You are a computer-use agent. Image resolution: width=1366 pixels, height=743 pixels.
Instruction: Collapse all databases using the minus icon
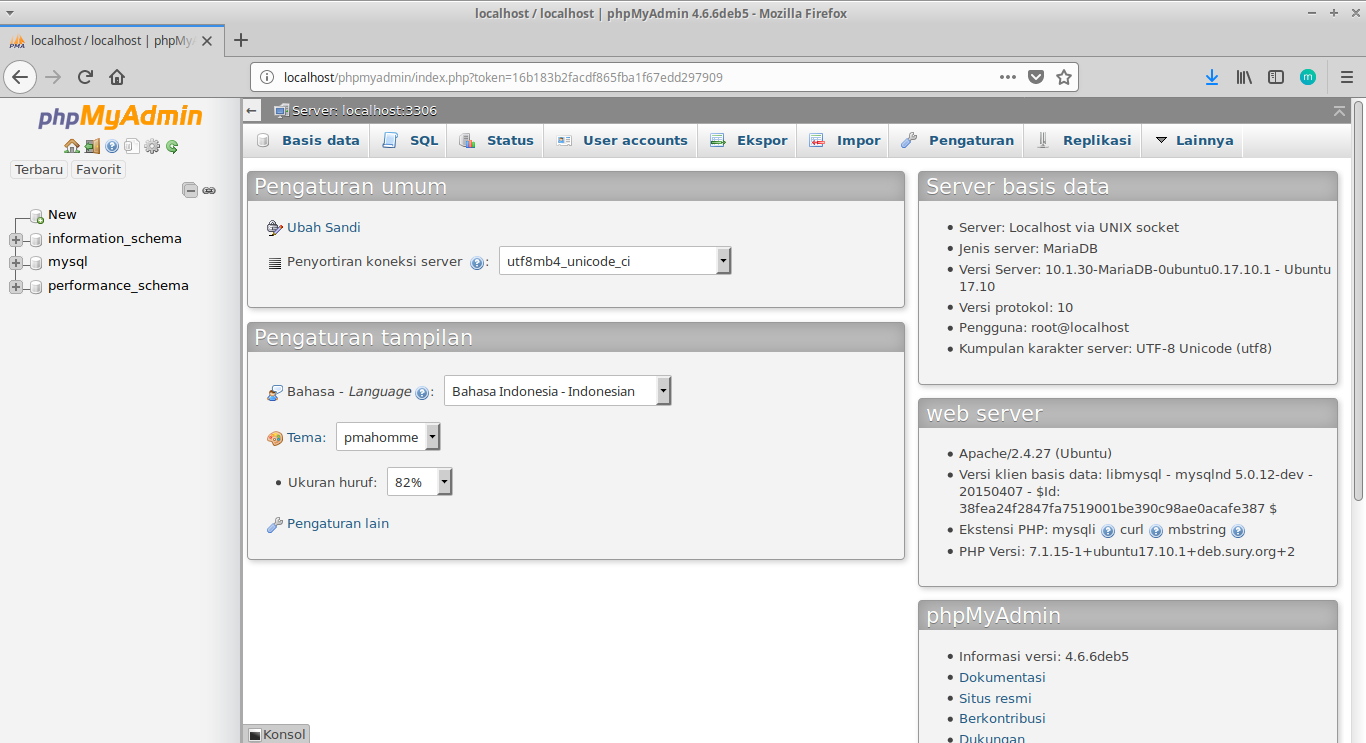pos(190,190)
